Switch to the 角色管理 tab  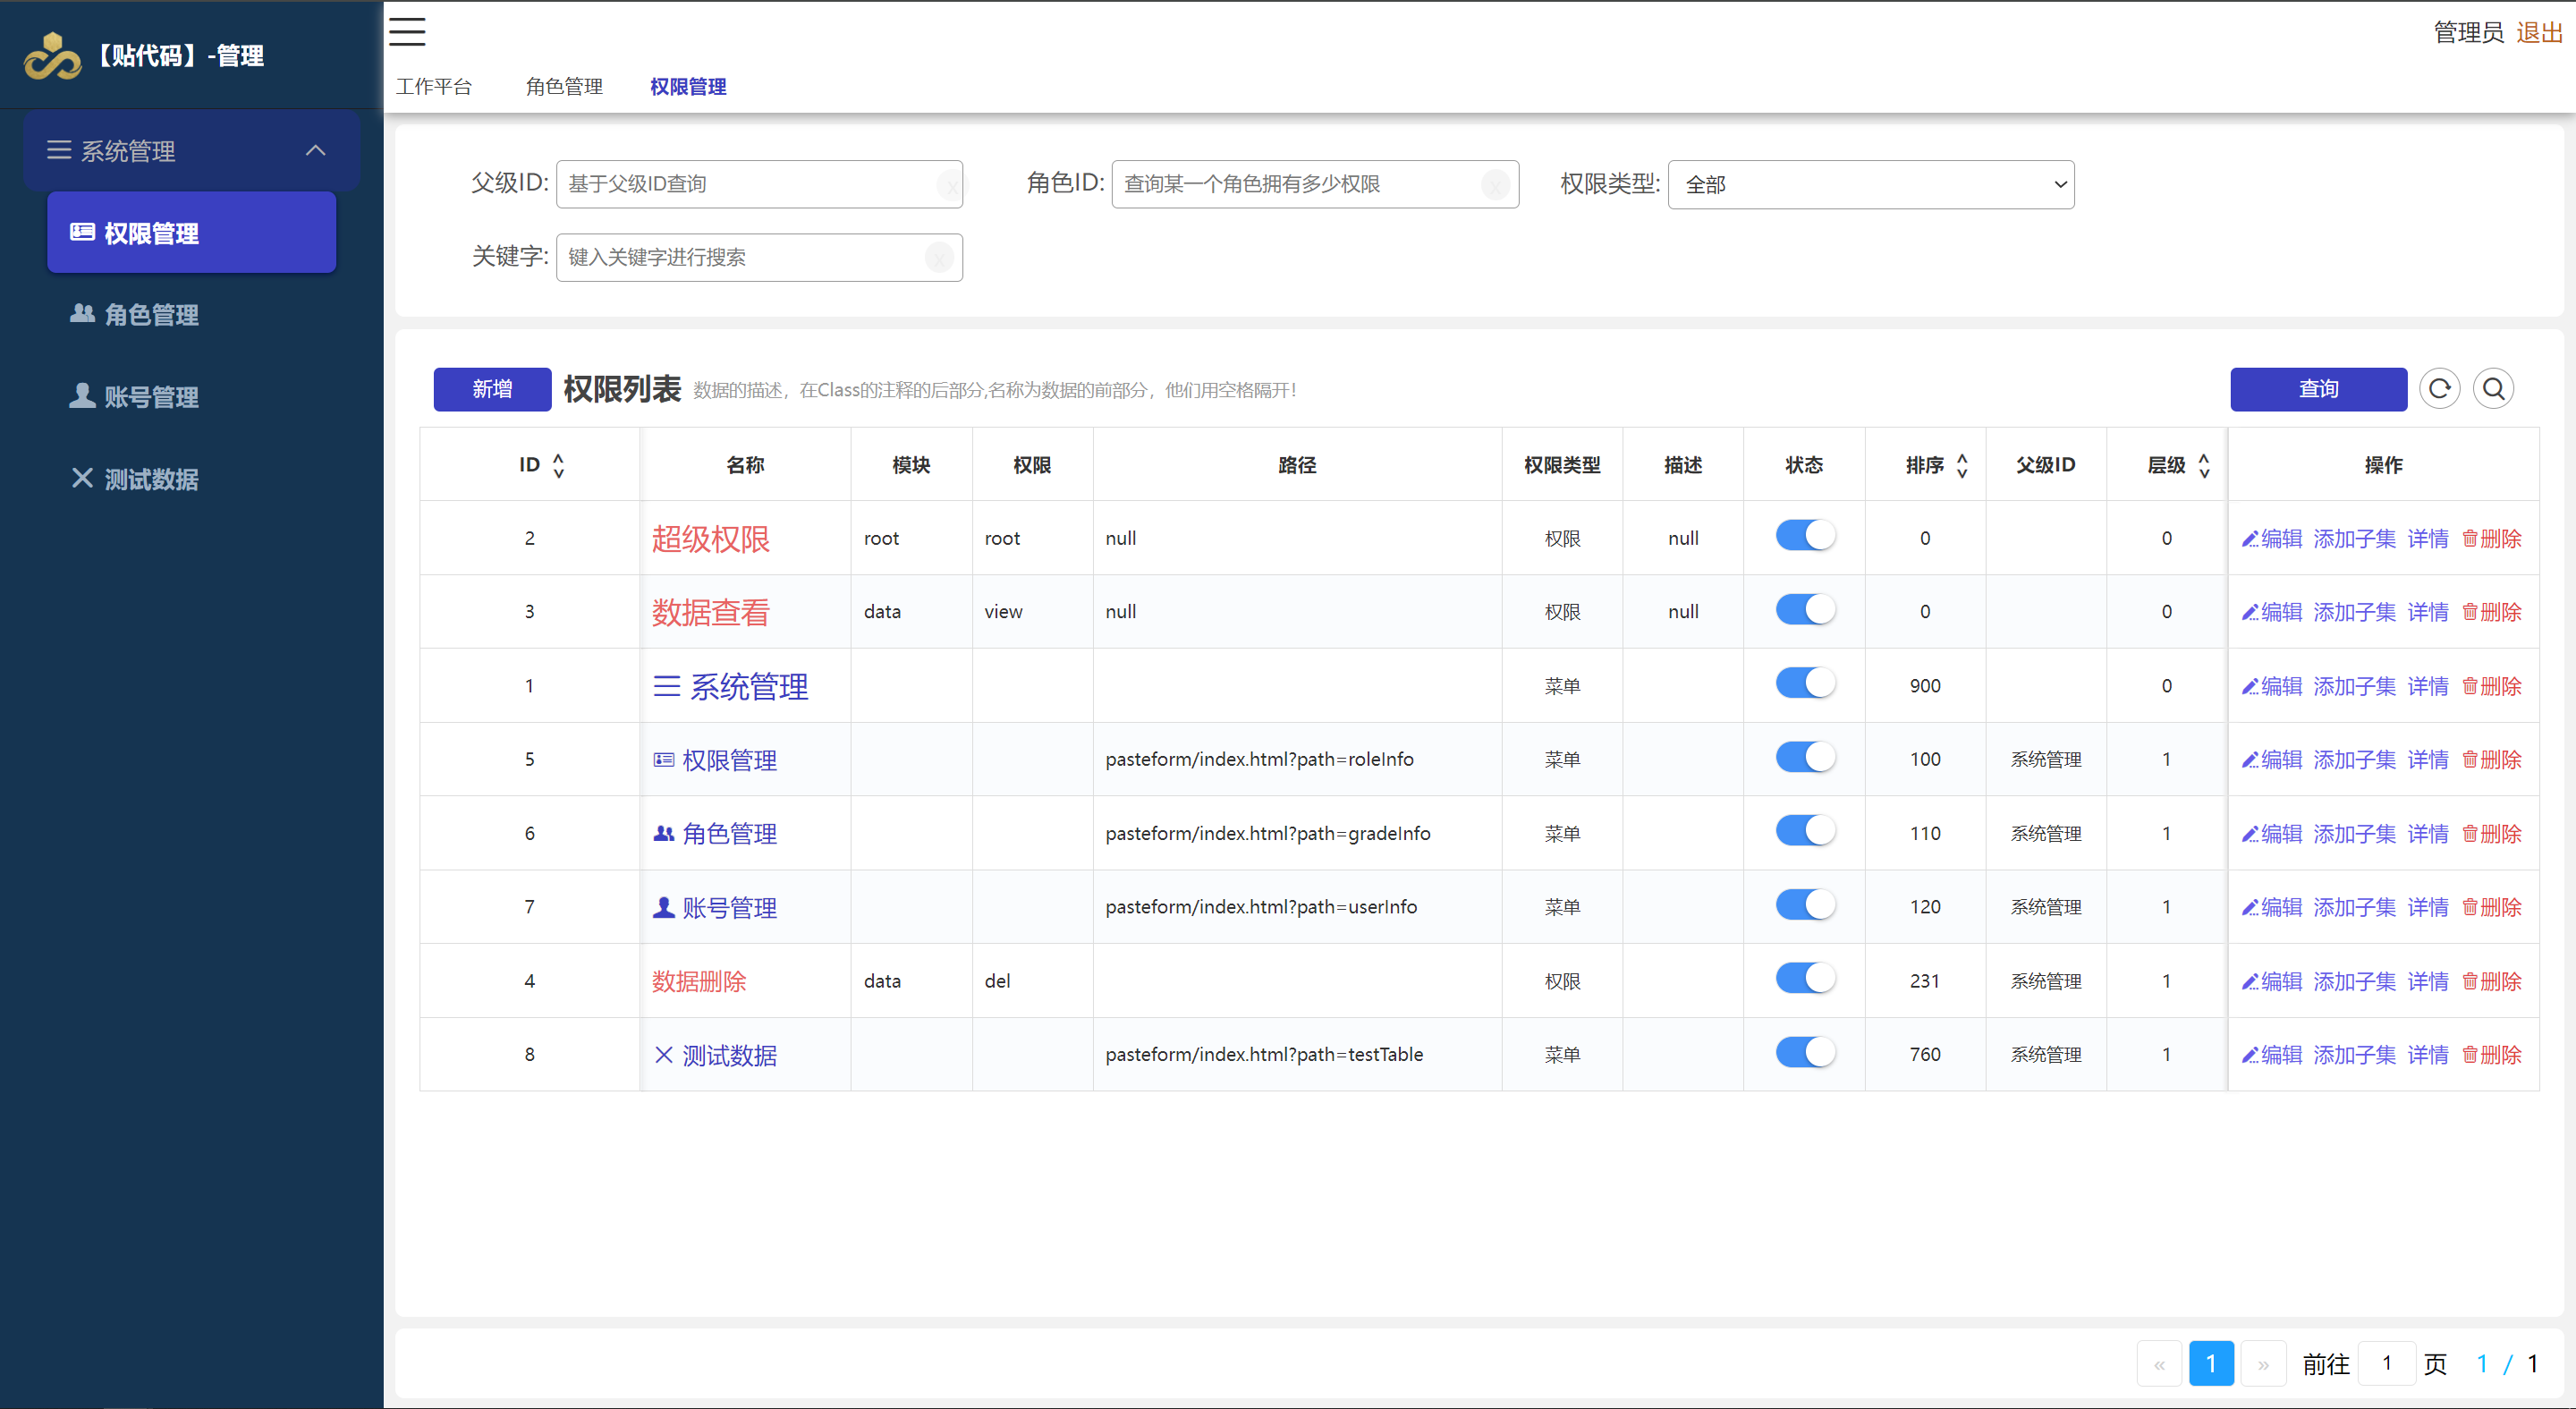click(564, 87)
